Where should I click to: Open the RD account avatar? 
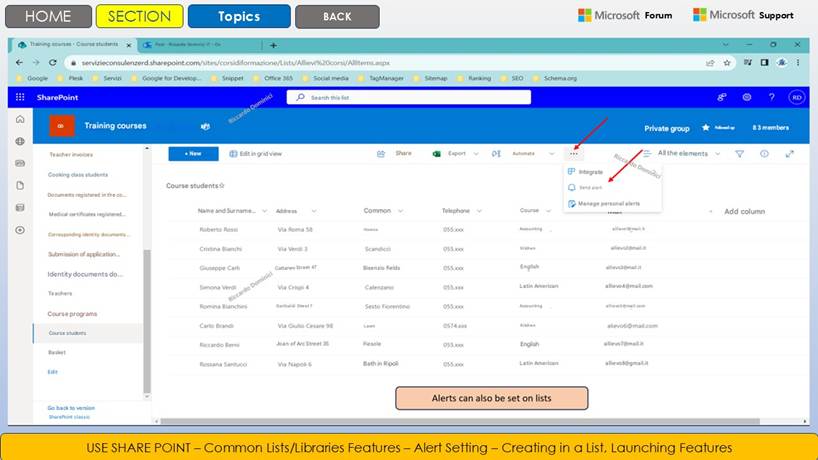click(796, 97)
